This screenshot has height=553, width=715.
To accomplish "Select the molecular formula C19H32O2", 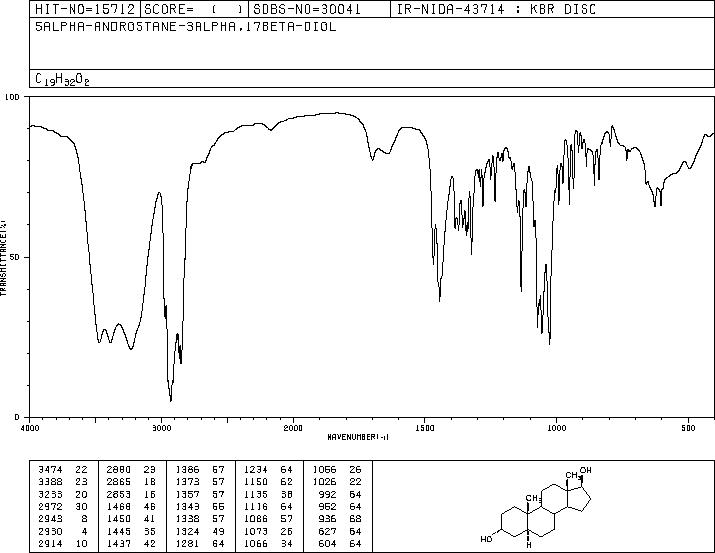I will click(x=62, y=79).
